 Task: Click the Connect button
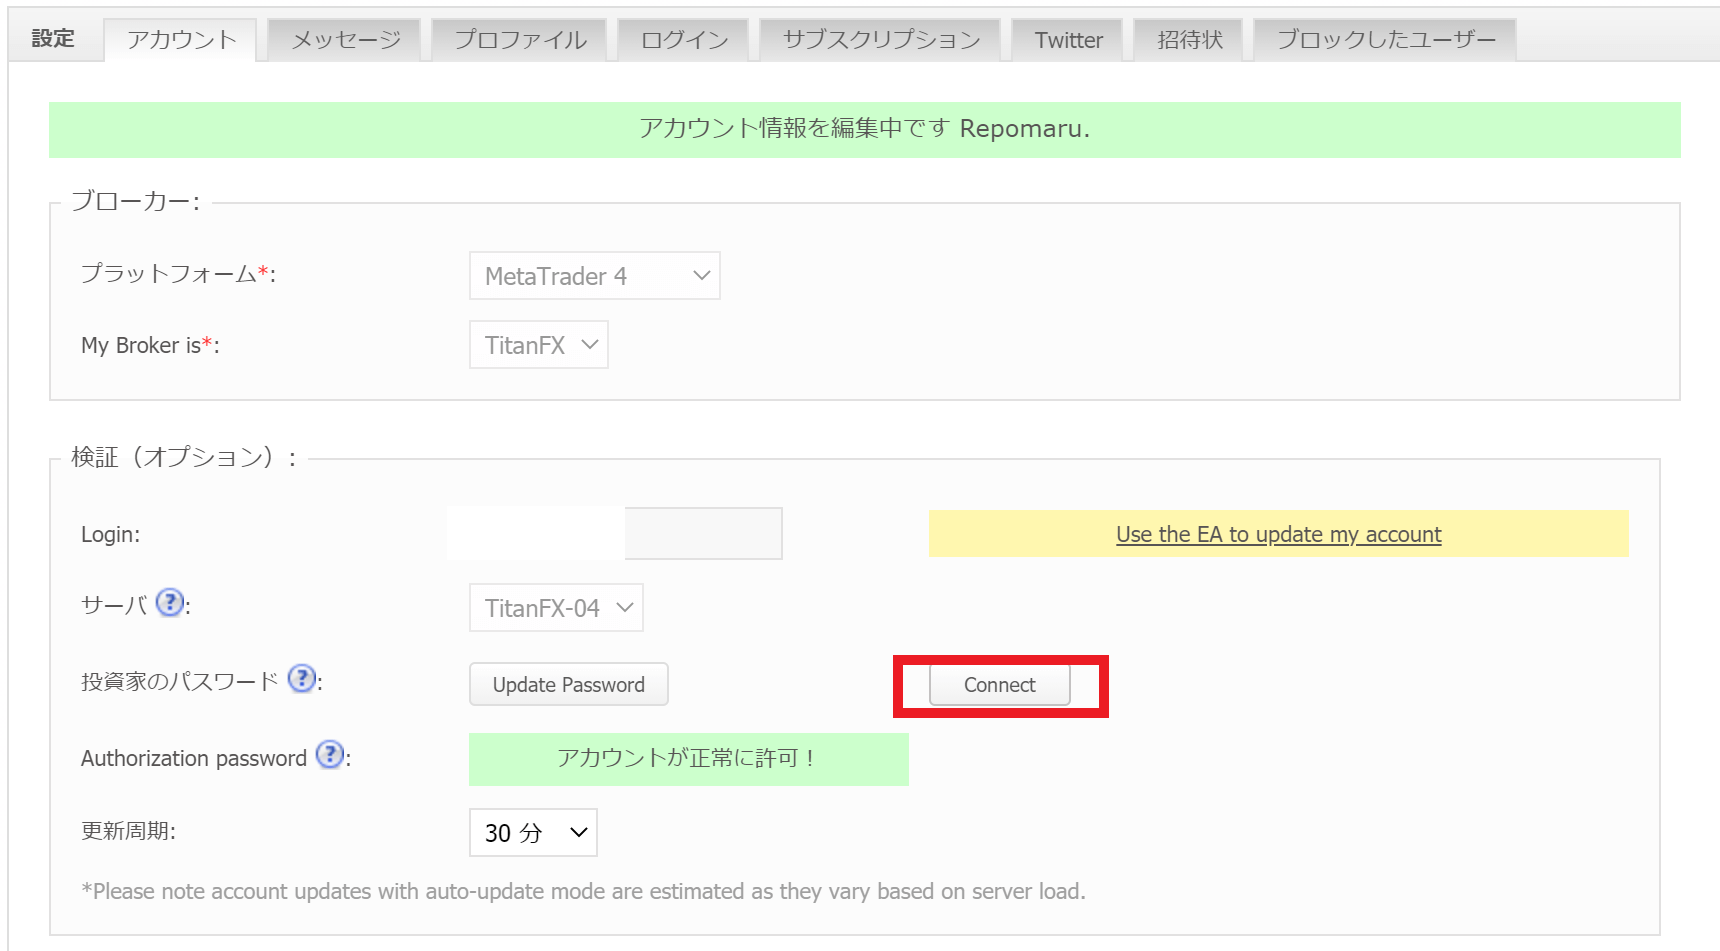[1000, 685]
